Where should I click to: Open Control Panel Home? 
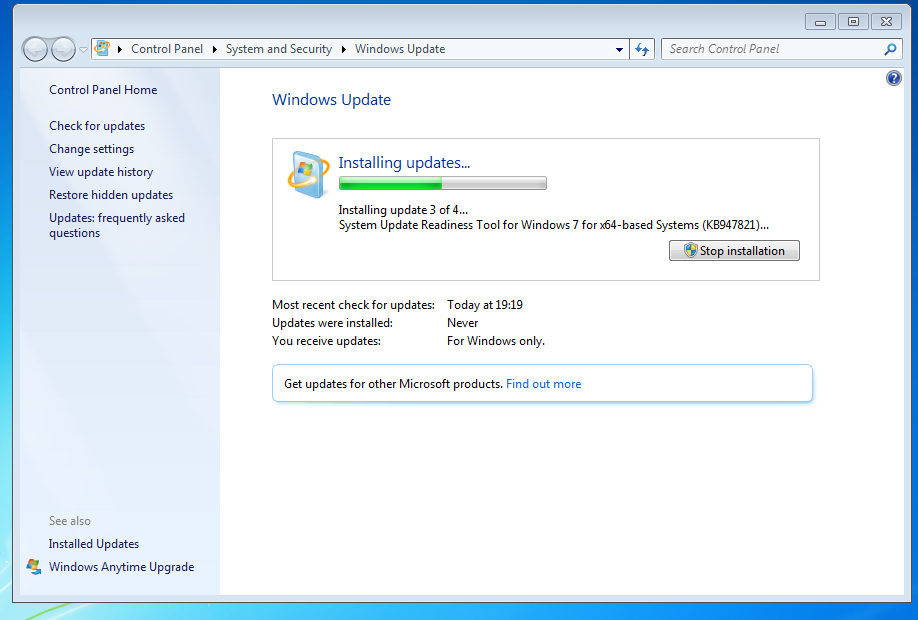[x=103, y=90]
